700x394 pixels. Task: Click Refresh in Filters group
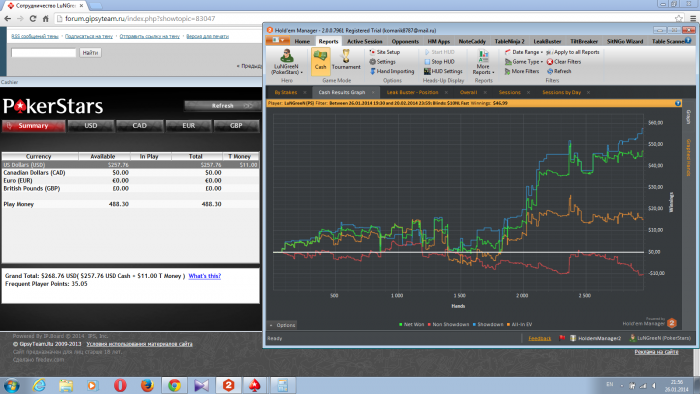559,71
